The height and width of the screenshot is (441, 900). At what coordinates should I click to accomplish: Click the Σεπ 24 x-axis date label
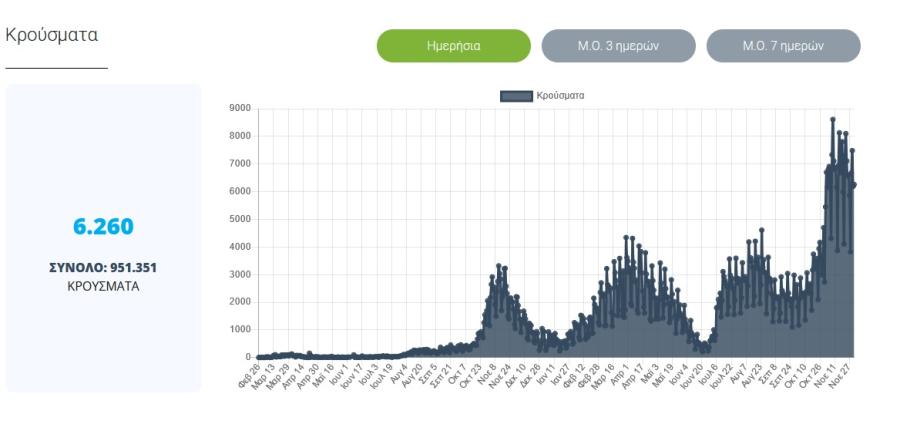pos(781,374)
